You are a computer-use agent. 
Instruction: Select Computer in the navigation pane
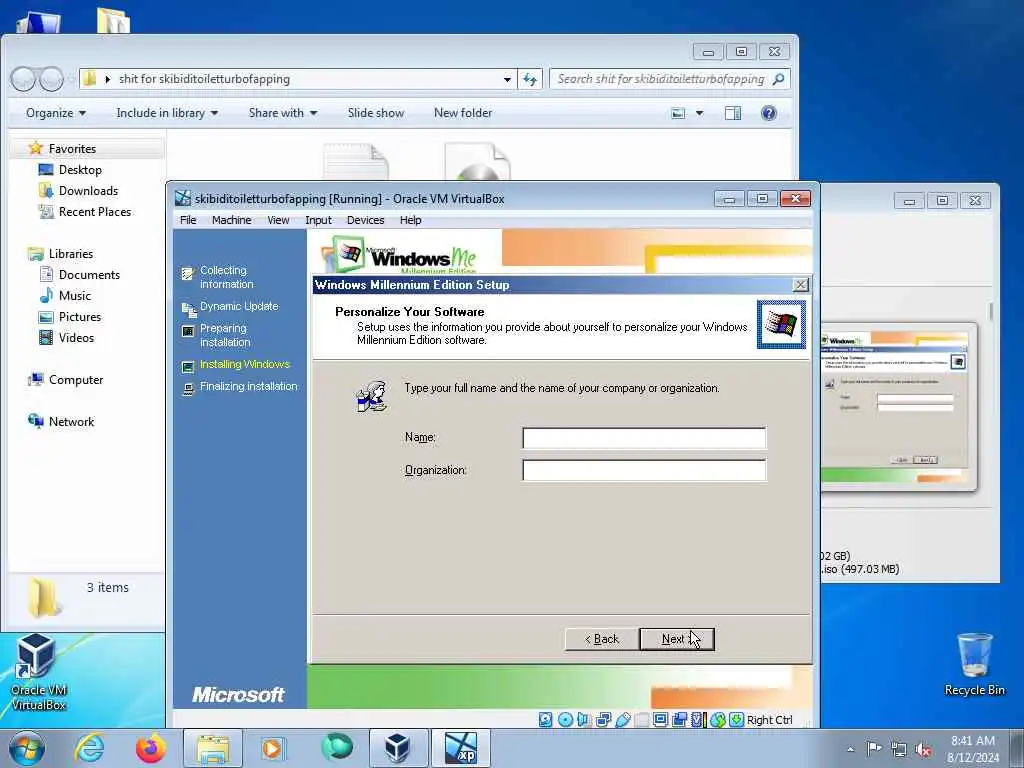76,379
